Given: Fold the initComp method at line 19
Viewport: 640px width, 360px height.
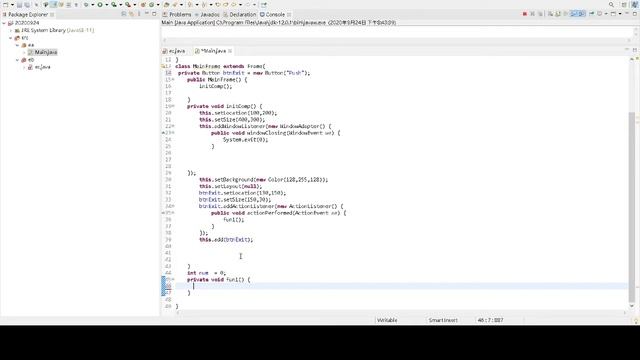Looking at the screenshot, I should (173, 106).
